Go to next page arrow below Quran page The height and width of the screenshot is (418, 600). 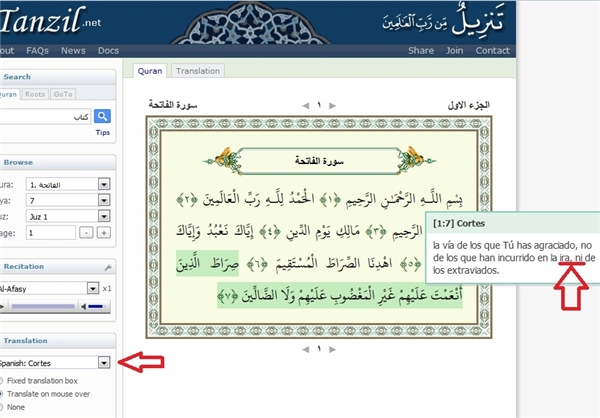[333, 349]
